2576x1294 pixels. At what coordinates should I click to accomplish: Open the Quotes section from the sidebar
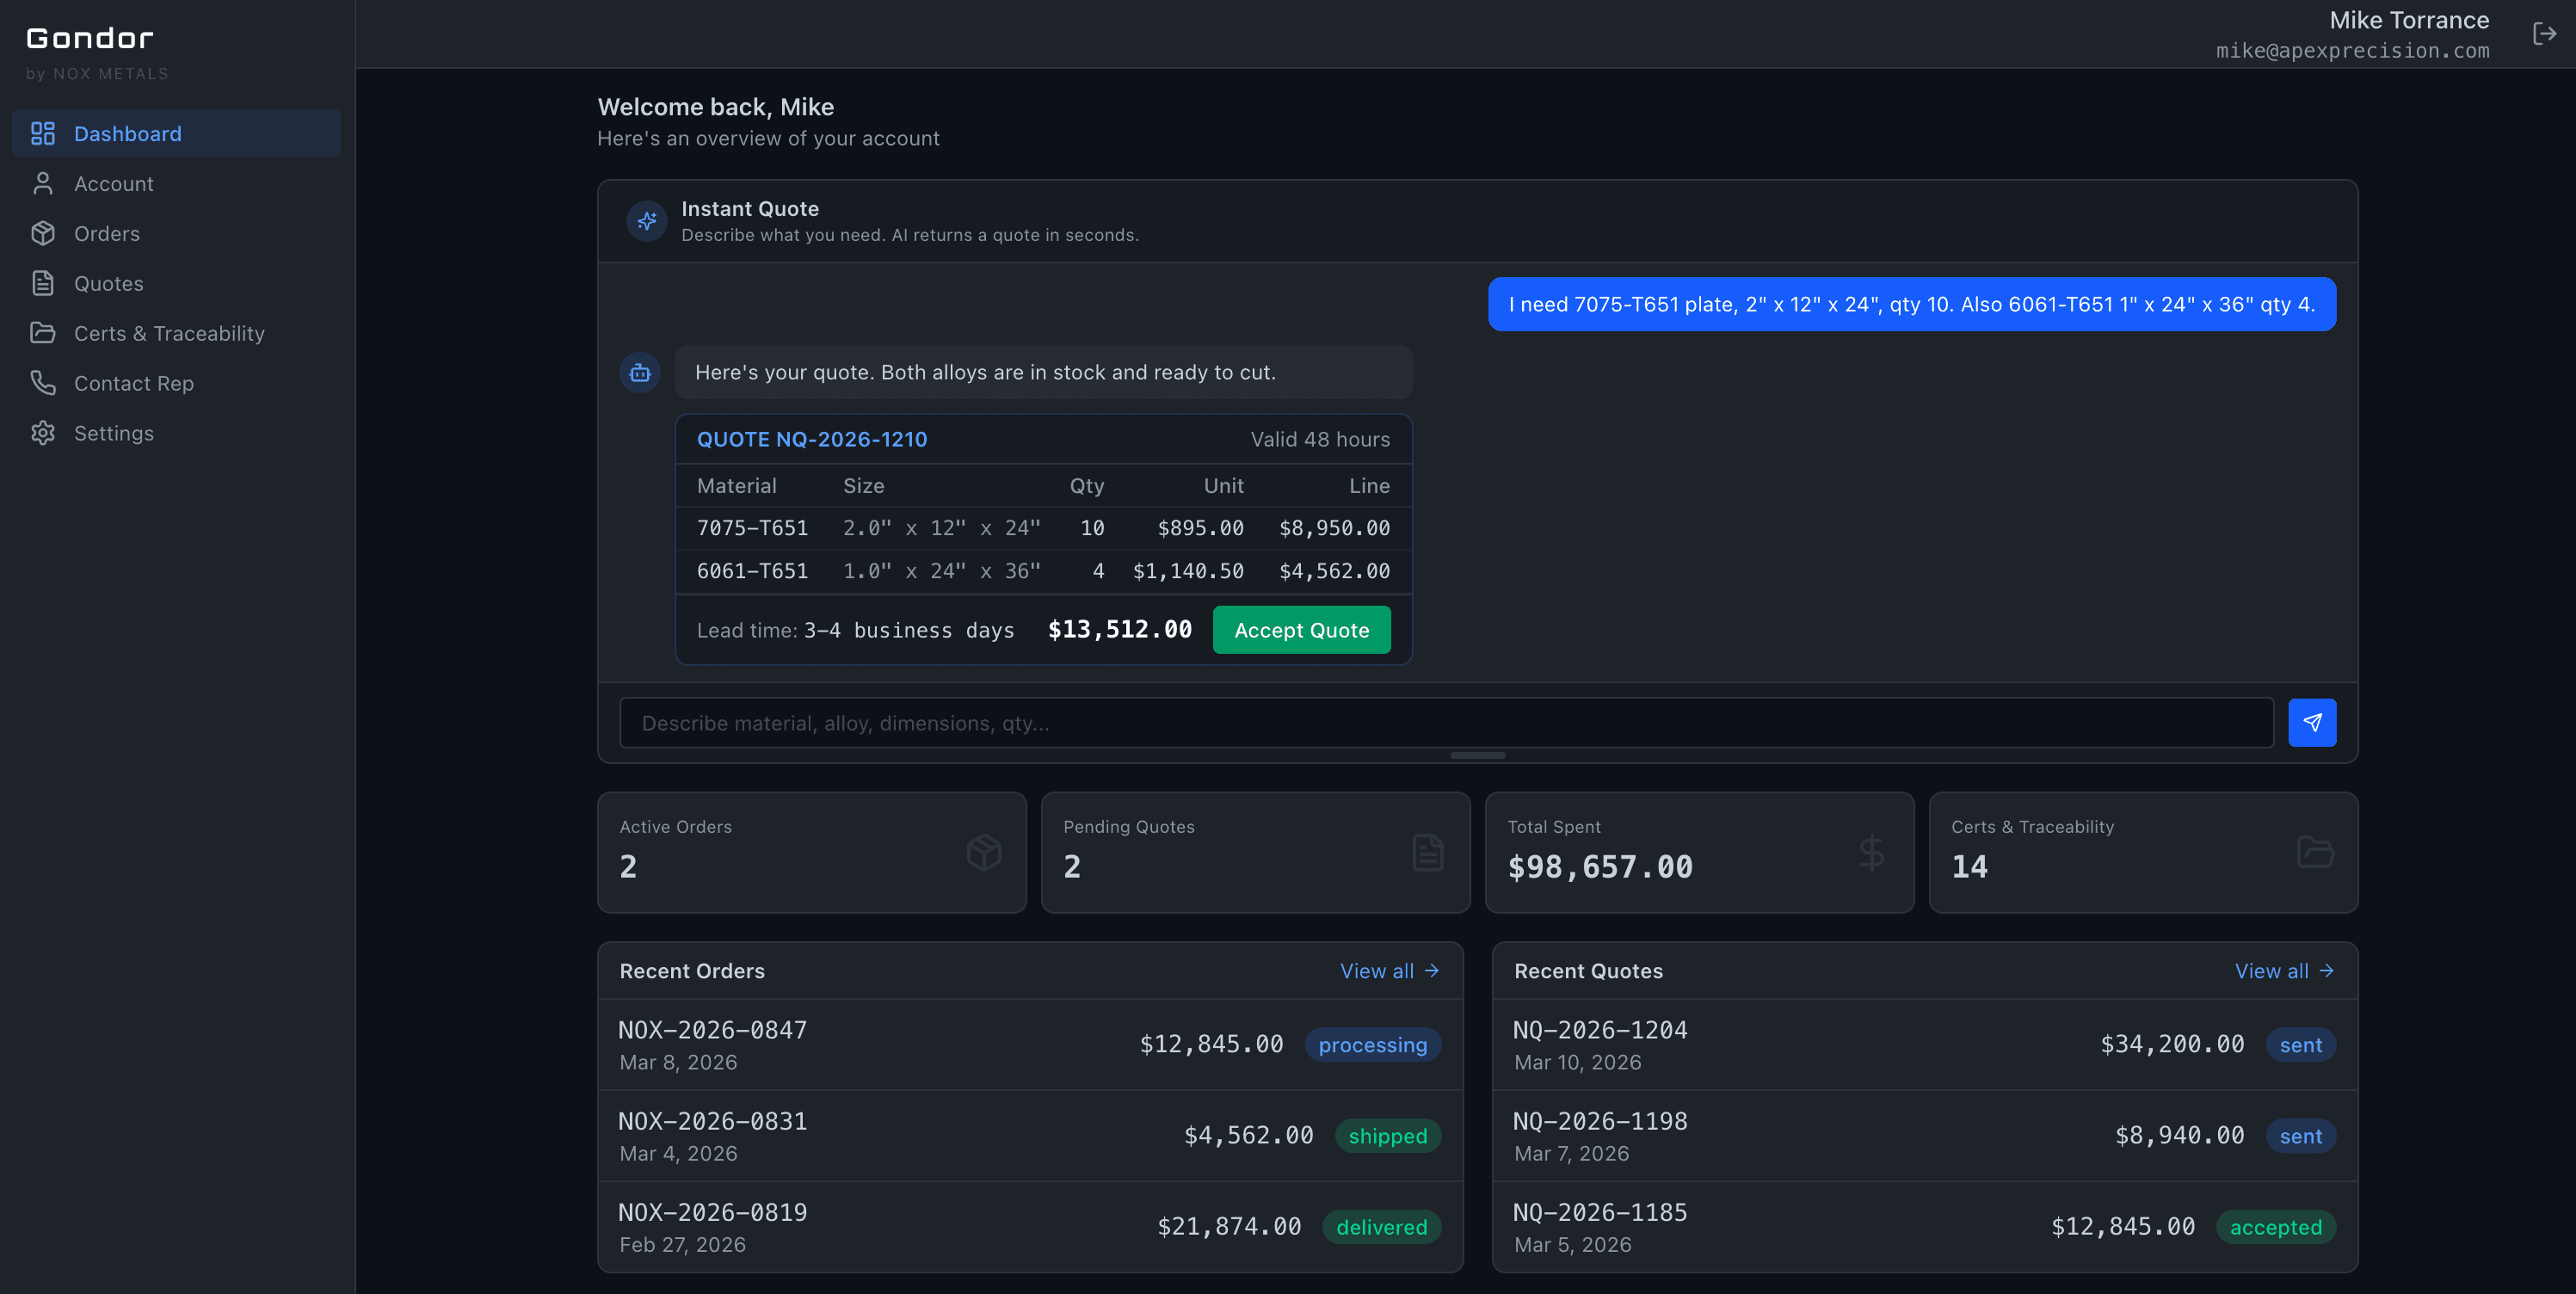(x=108, y=283)
